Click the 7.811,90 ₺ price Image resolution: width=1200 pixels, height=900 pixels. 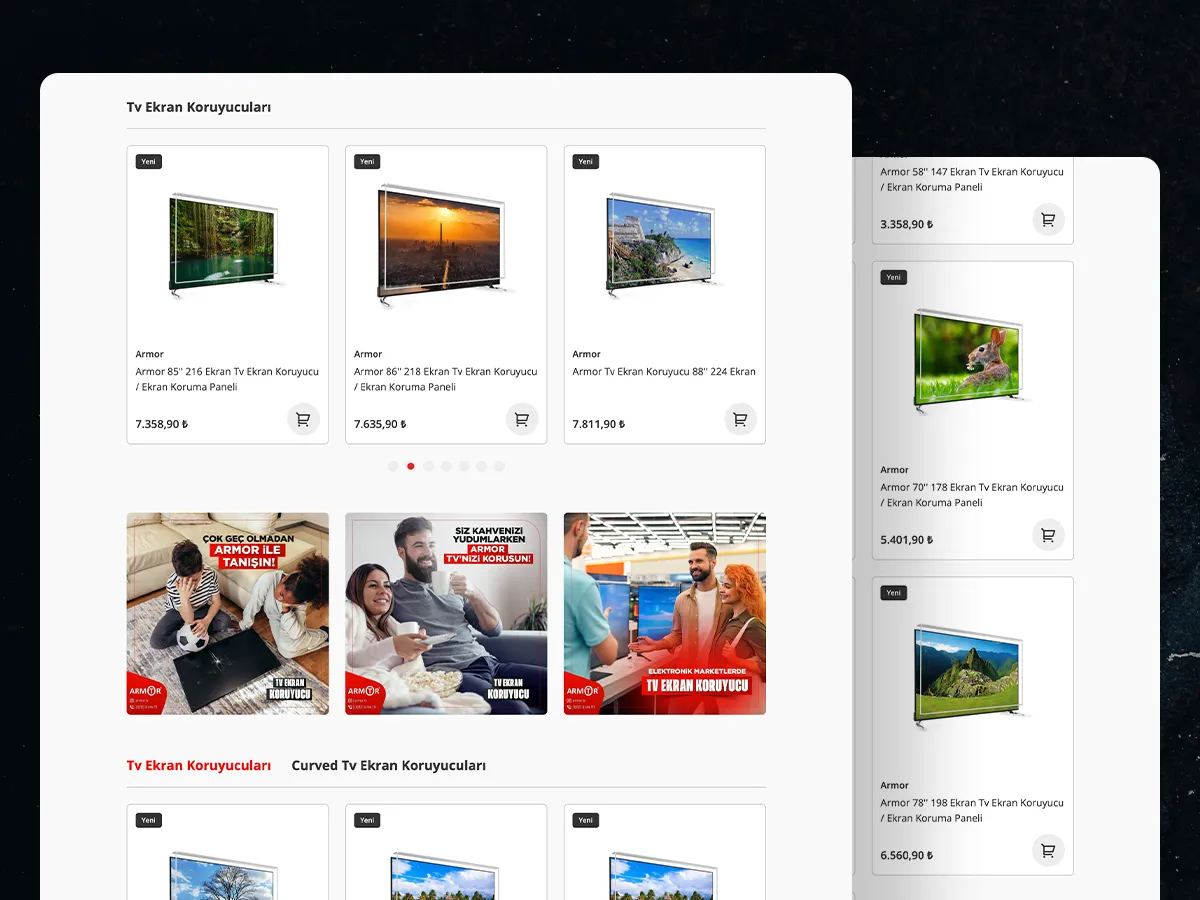pos(599,424)
